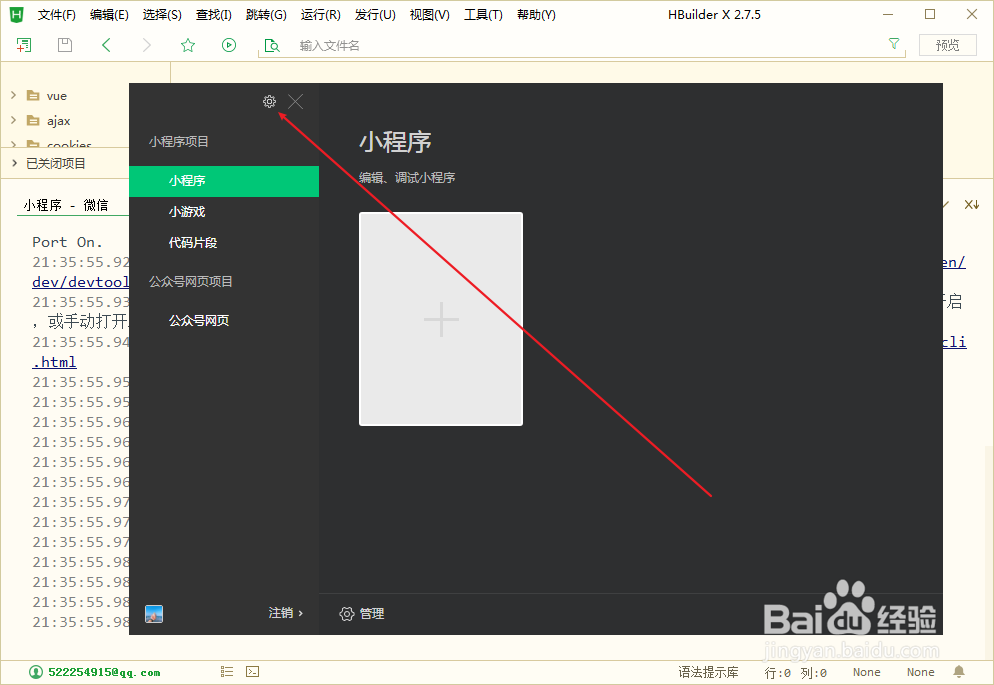Go back with the left arrow icon
This screenshot has width=994, height=685.
pos(106,45)
